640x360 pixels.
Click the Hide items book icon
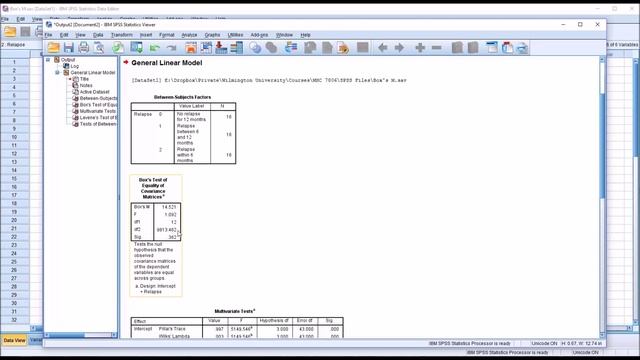[x=473, y=48]
